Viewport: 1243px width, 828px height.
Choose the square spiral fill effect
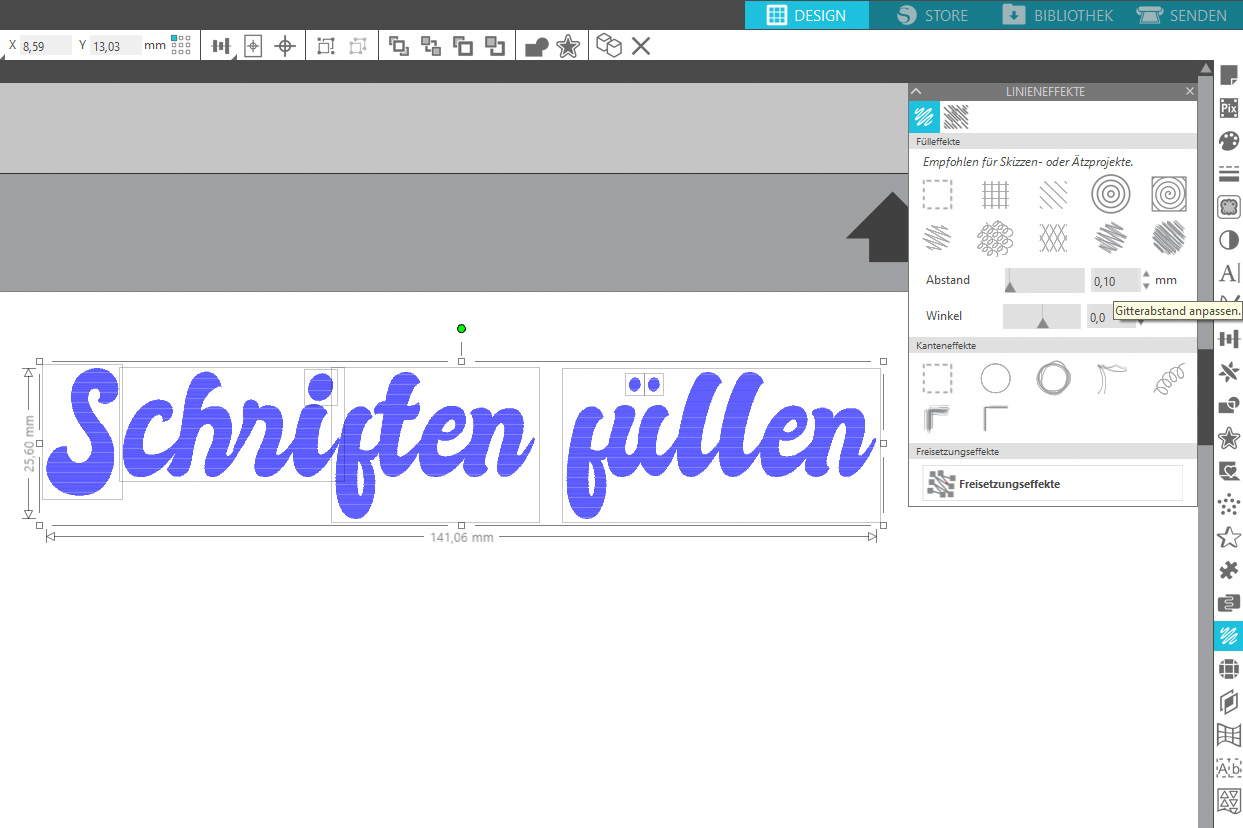point(1168,194)
